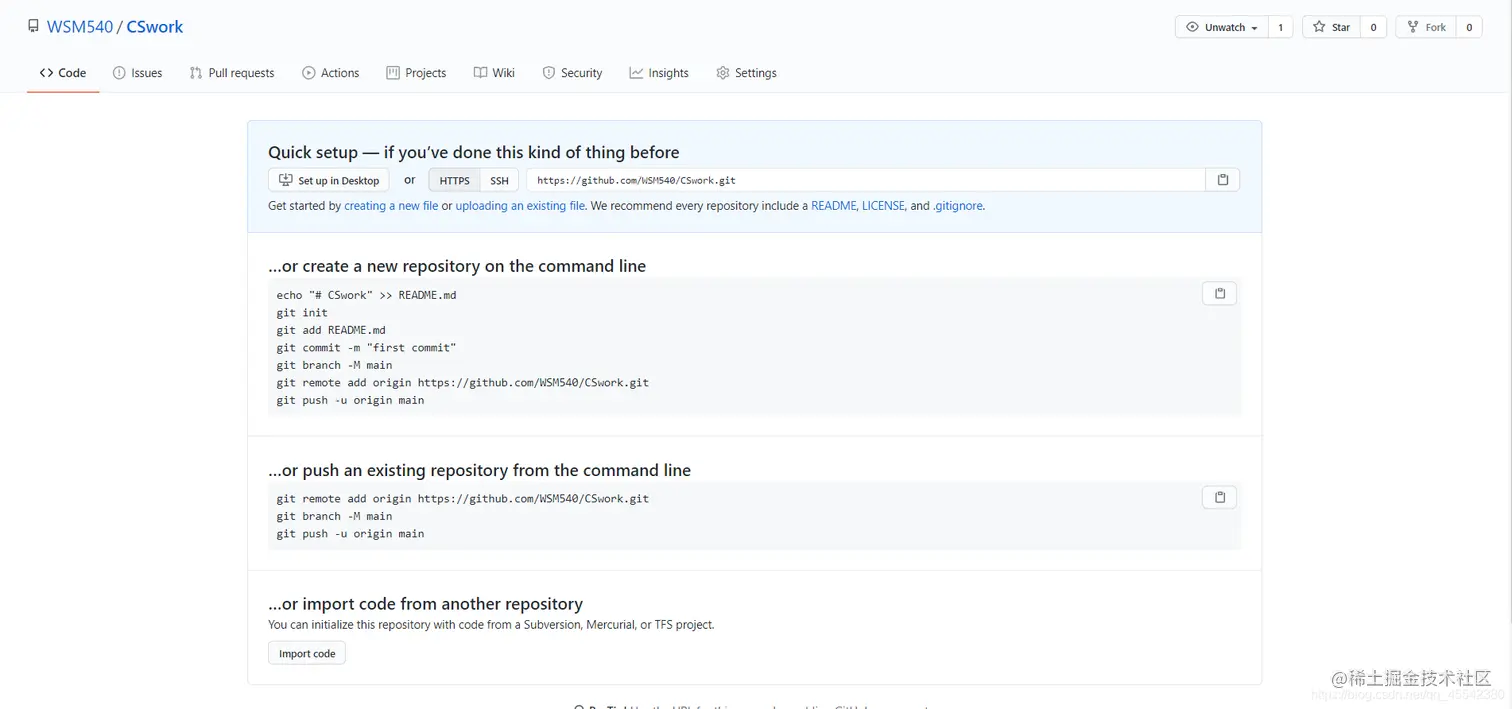Viewport: 1512px width, 709px height.
Task: Expand the Unwatch dropdown
Action: (1222, 27)
